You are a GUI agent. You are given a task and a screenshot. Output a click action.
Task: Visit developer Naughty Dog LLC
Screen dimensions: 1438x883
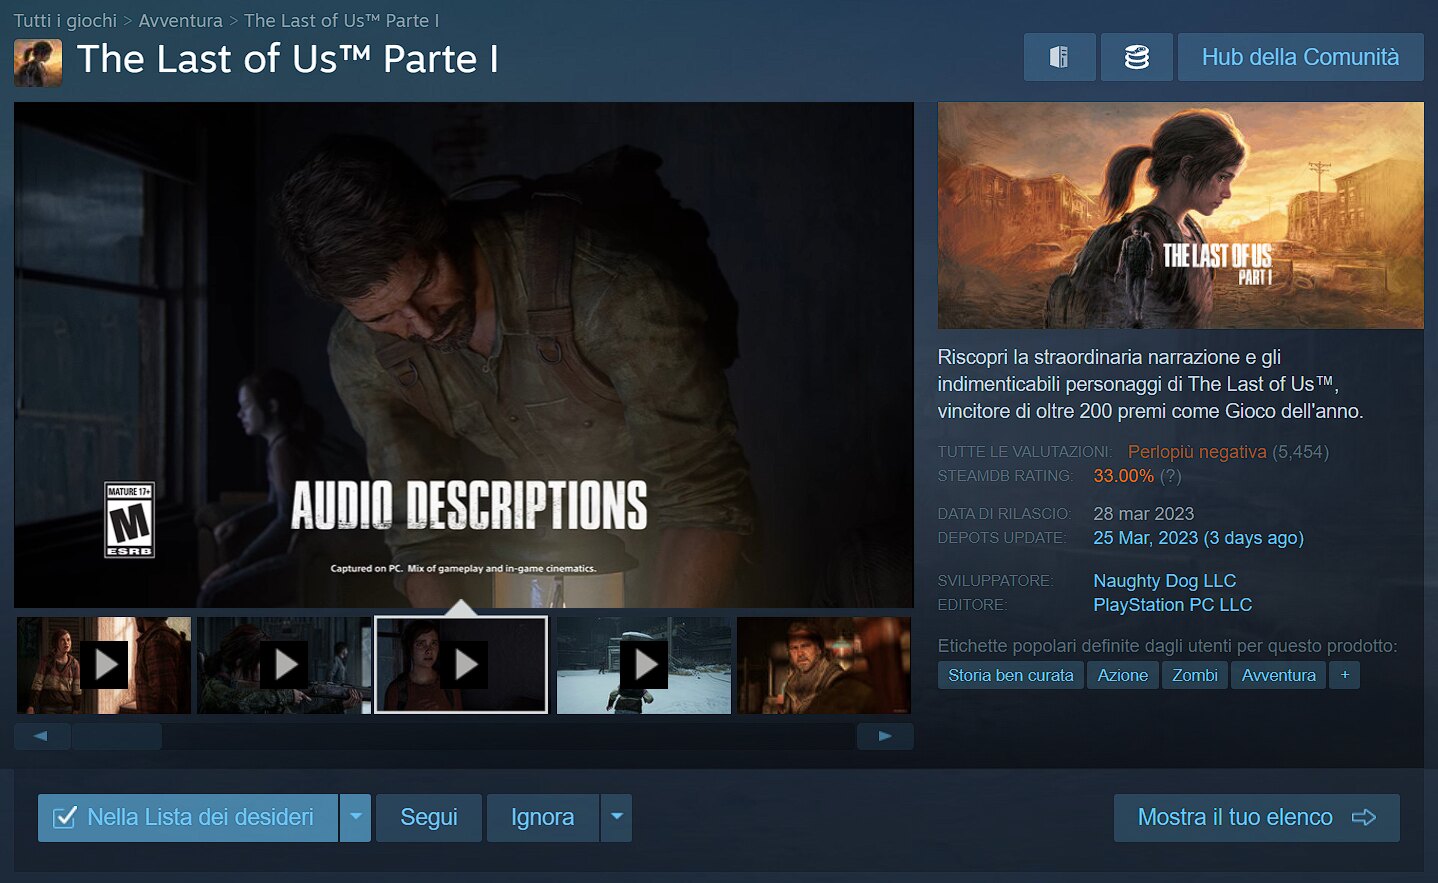tap(1165, 581)
